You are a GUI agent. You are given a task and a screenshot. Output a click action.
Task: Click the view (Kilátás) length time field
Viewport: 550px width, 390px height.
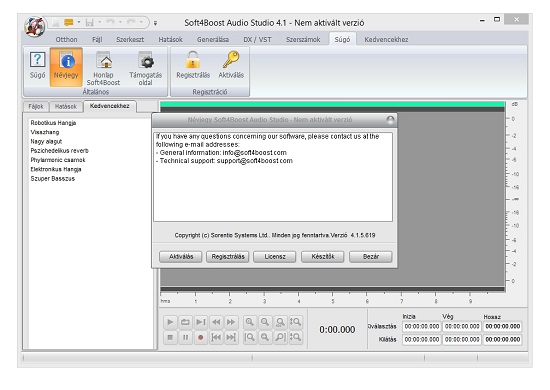click(503, 340)
